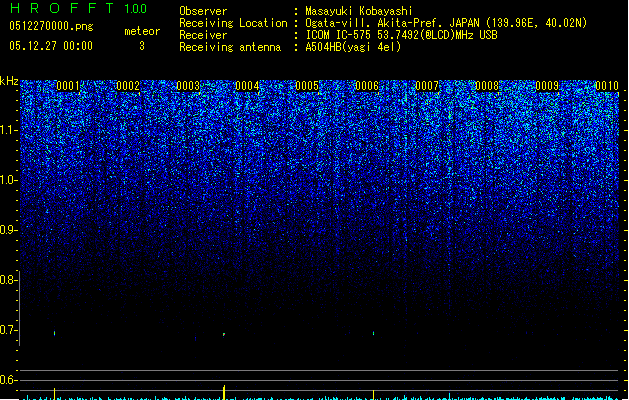
Task: Click time marker 0001
Action: point(68,86)
